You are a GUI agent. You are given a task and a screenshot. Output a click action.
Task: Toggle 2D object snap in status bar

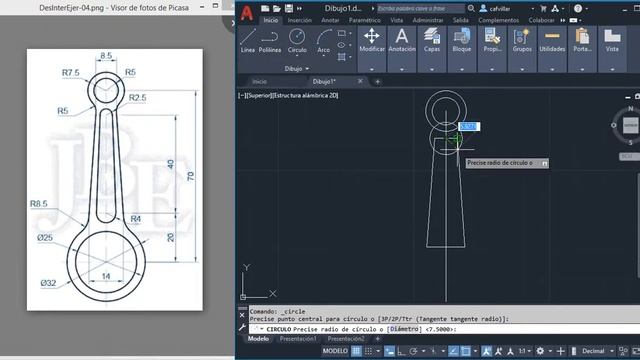pos(465,351)
